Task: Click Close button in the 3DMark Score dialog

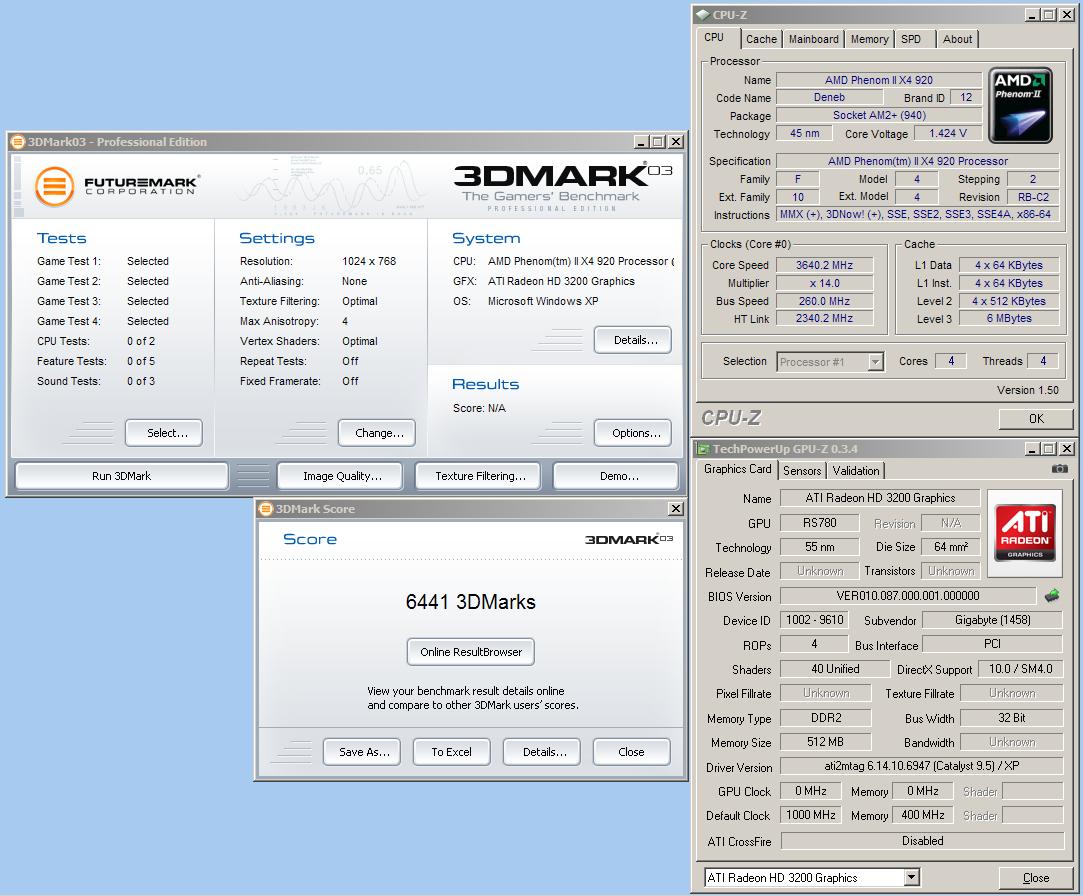Action: point(631,752)
